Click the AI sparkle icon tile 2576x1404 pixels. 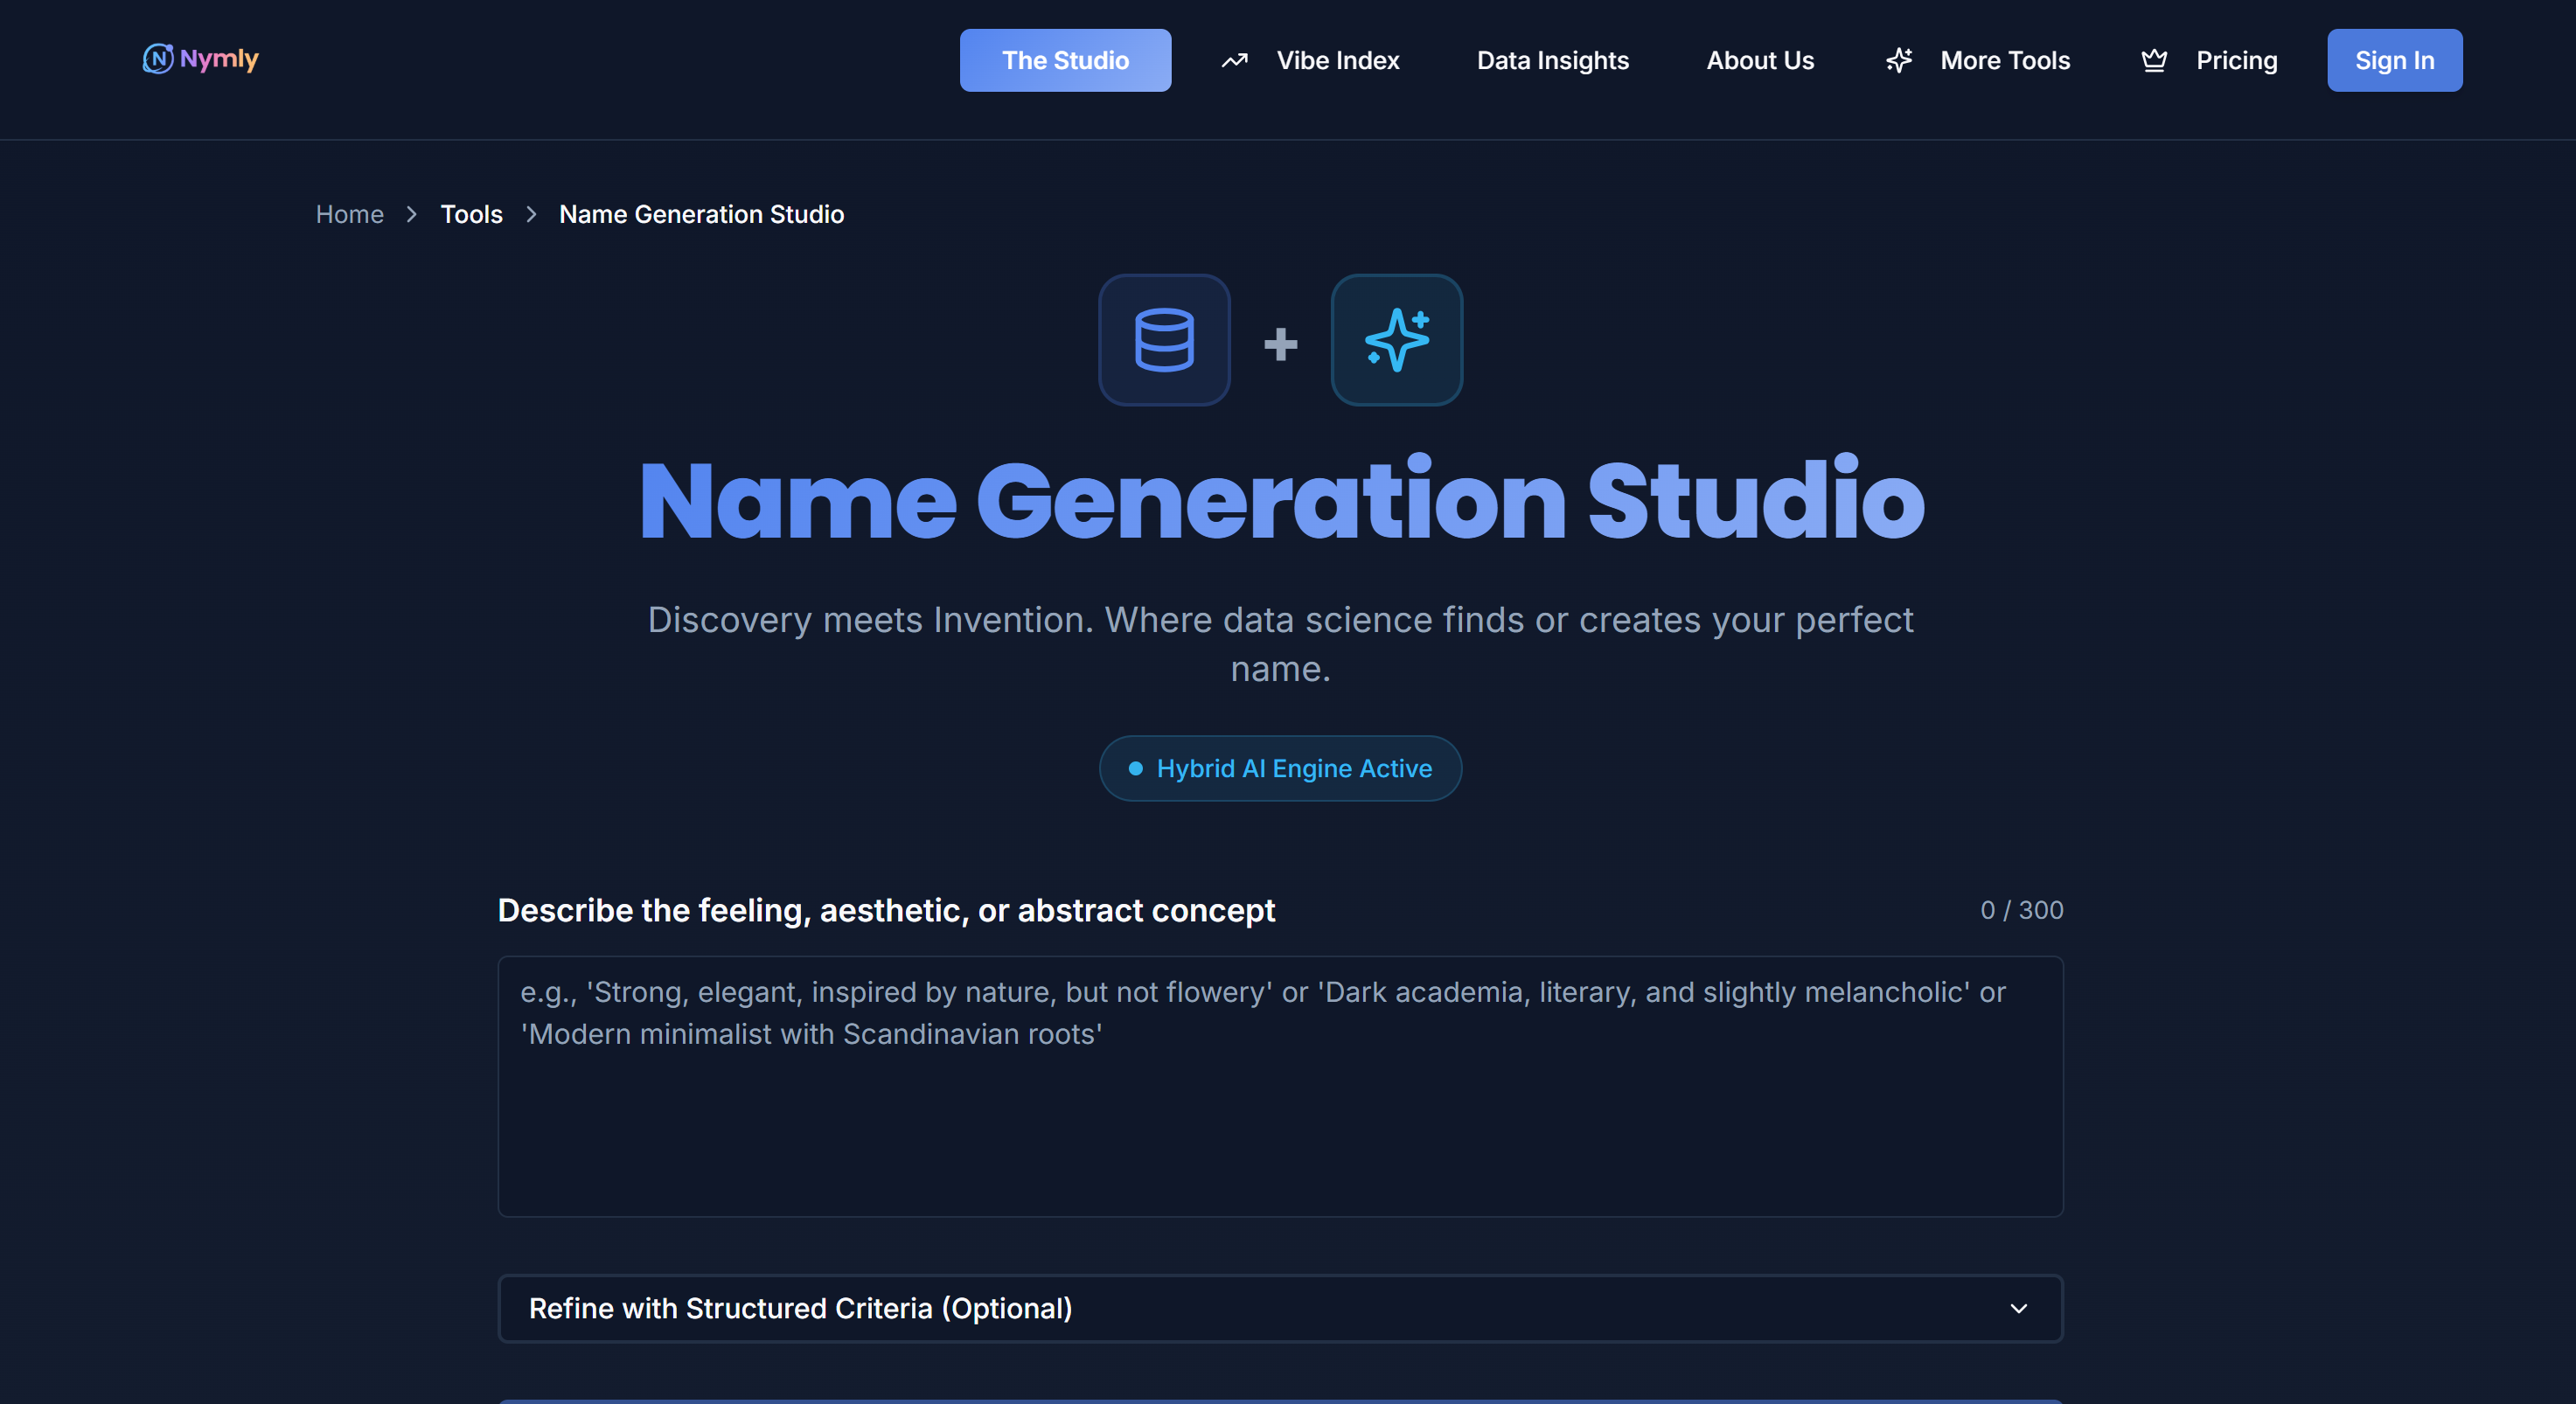tap(1396, 340)
